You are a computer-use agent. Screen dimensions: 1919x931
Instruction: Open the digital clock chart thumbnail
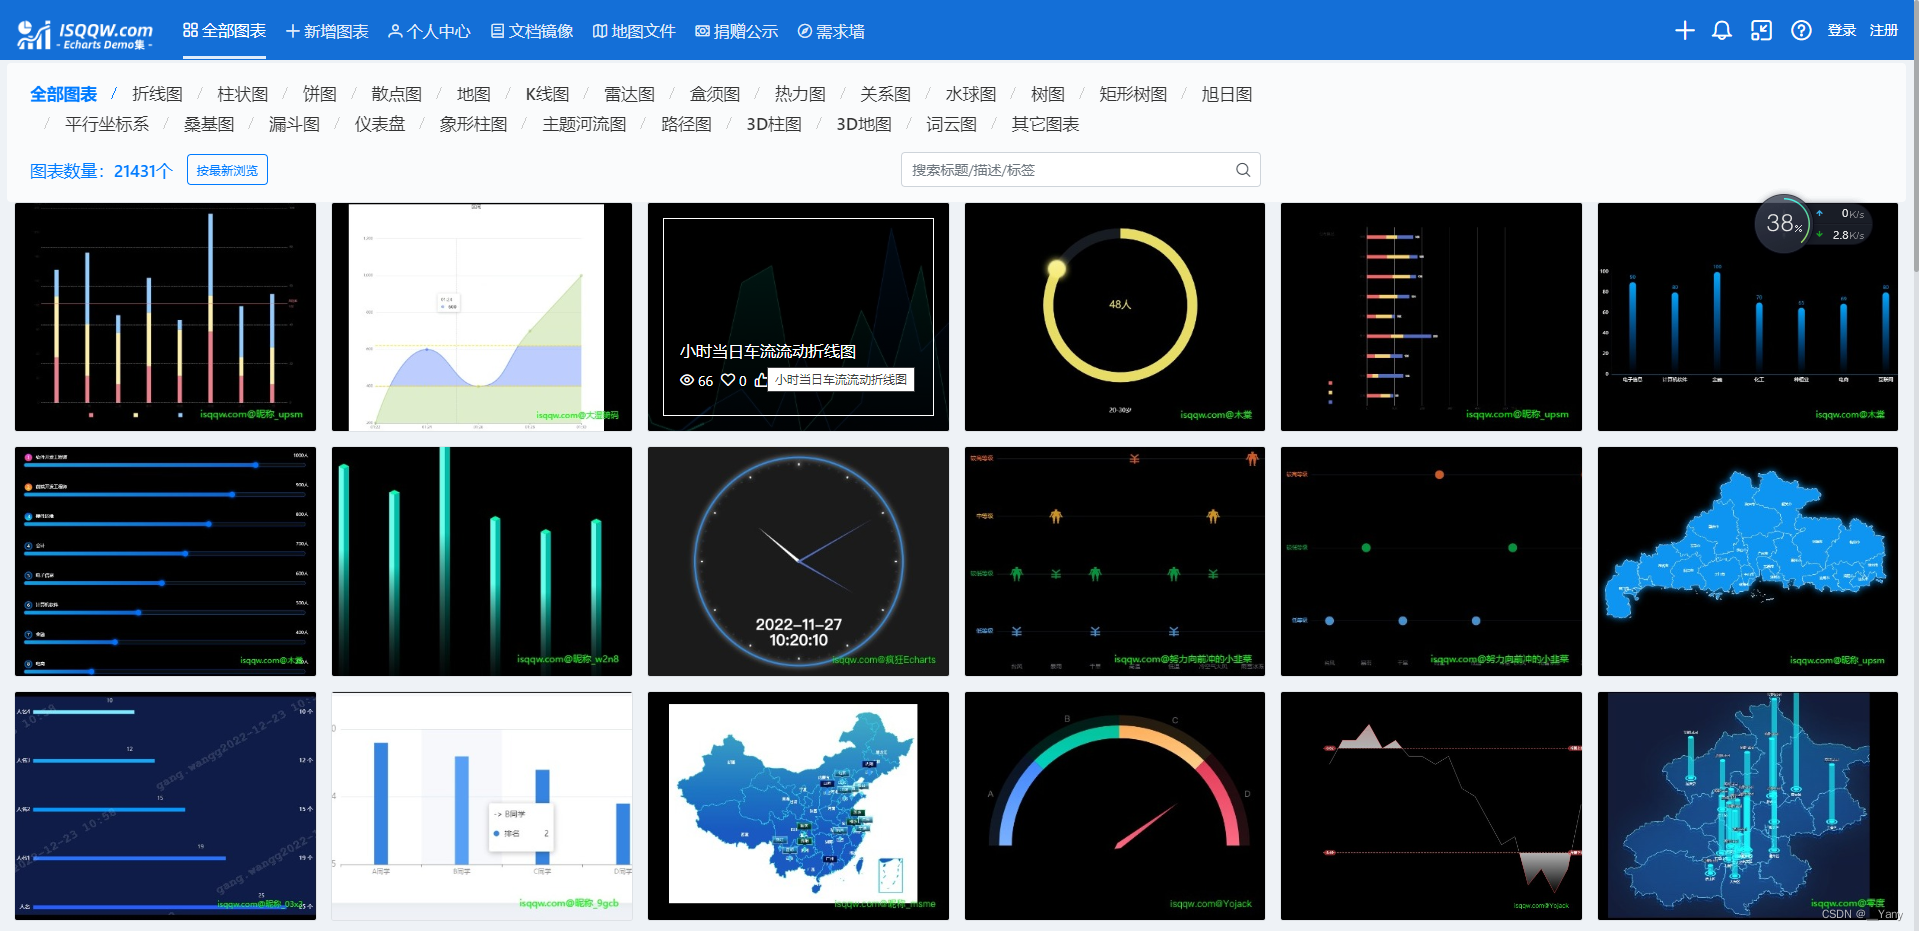coord(797,561)
